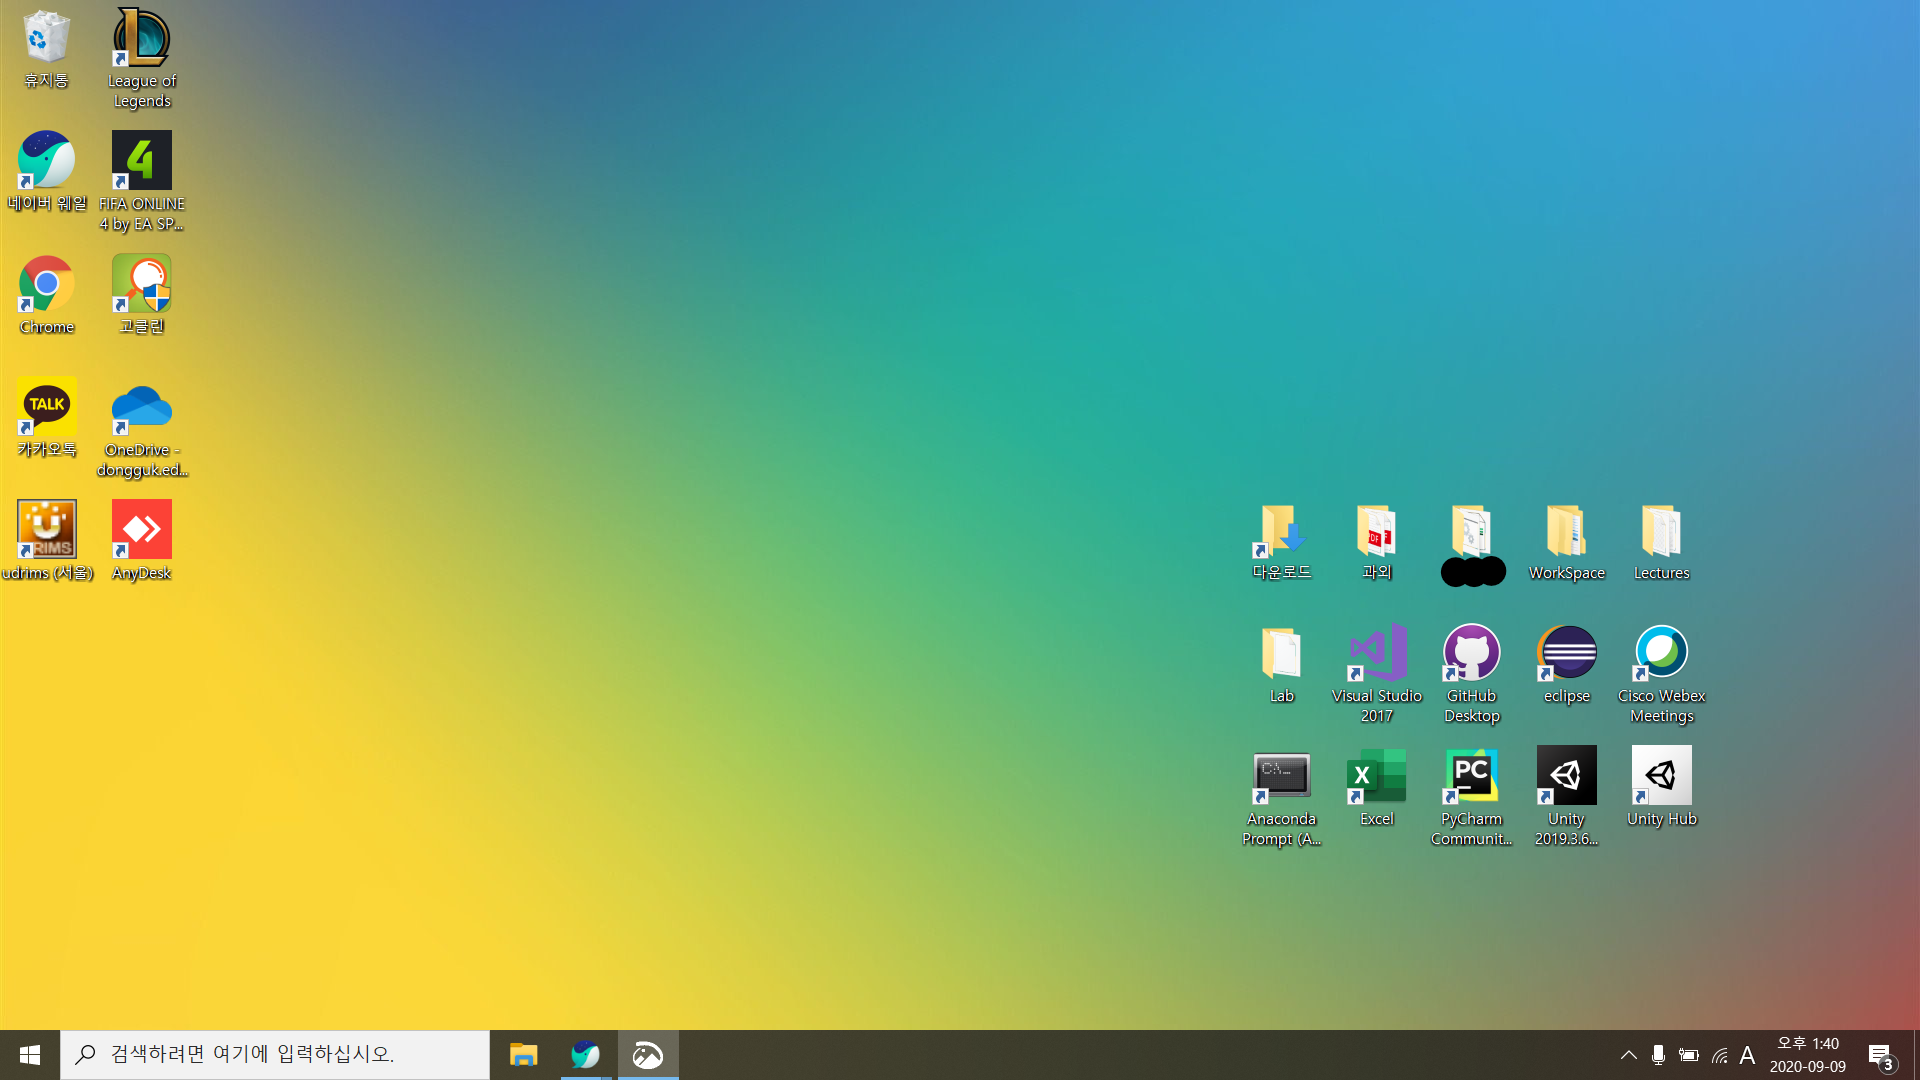Viewport: 1920px width, 1080px height.
Task: Select the Lectures folder
Action: (x=1661, y=531)
